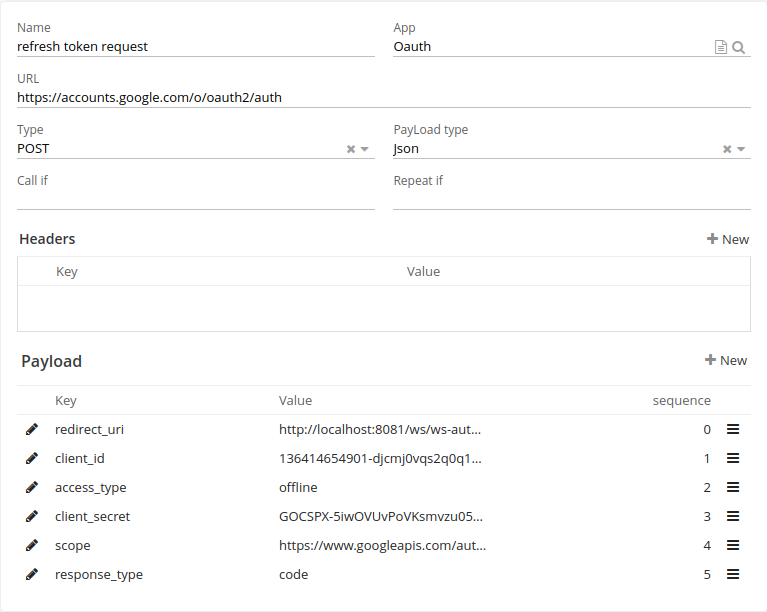
Task: Open the App record document icon
Action: [720, 47]
